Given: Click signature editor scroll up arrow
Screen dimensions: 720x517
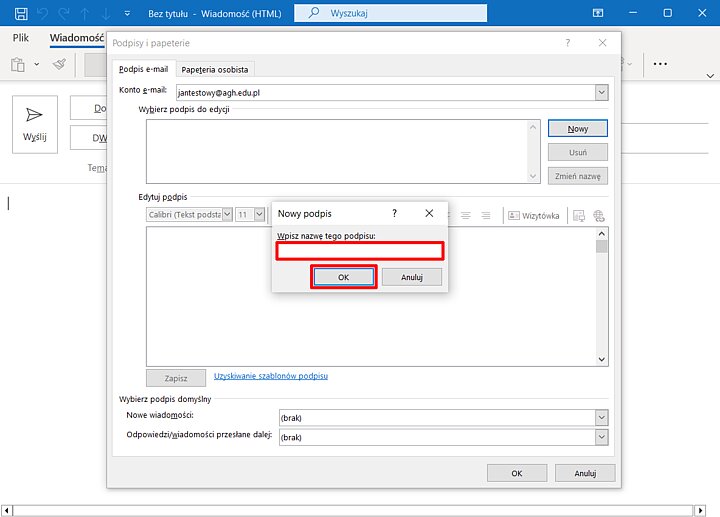Looking at the screenshot, I should point(602,234).
